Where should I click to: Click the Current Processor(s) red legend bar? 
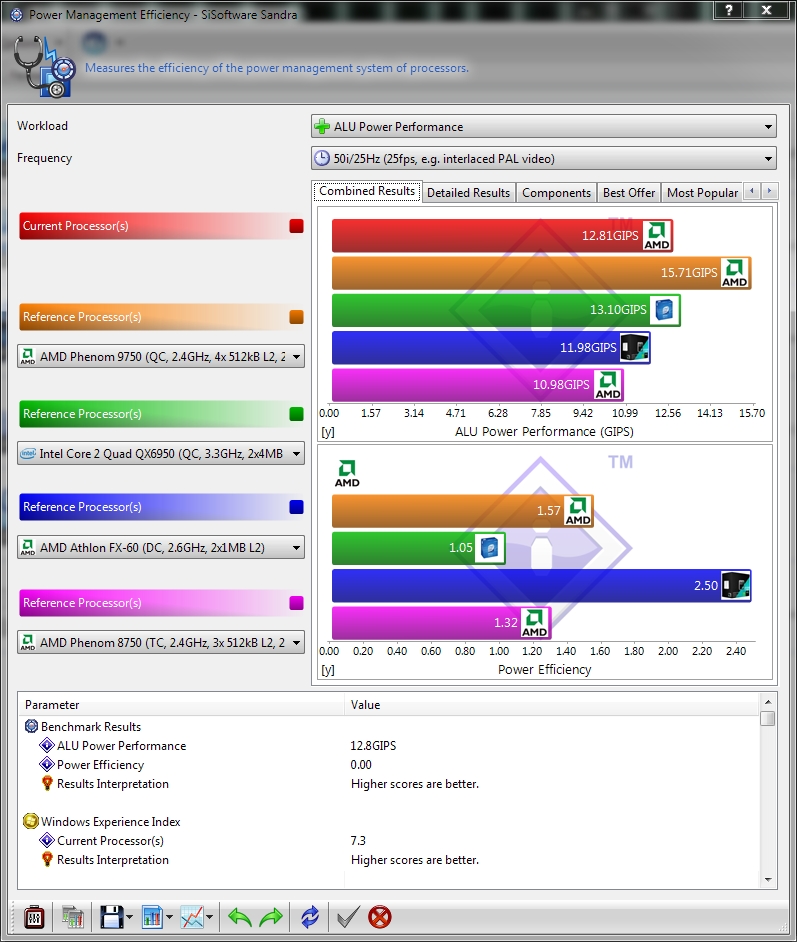[162, 226]
